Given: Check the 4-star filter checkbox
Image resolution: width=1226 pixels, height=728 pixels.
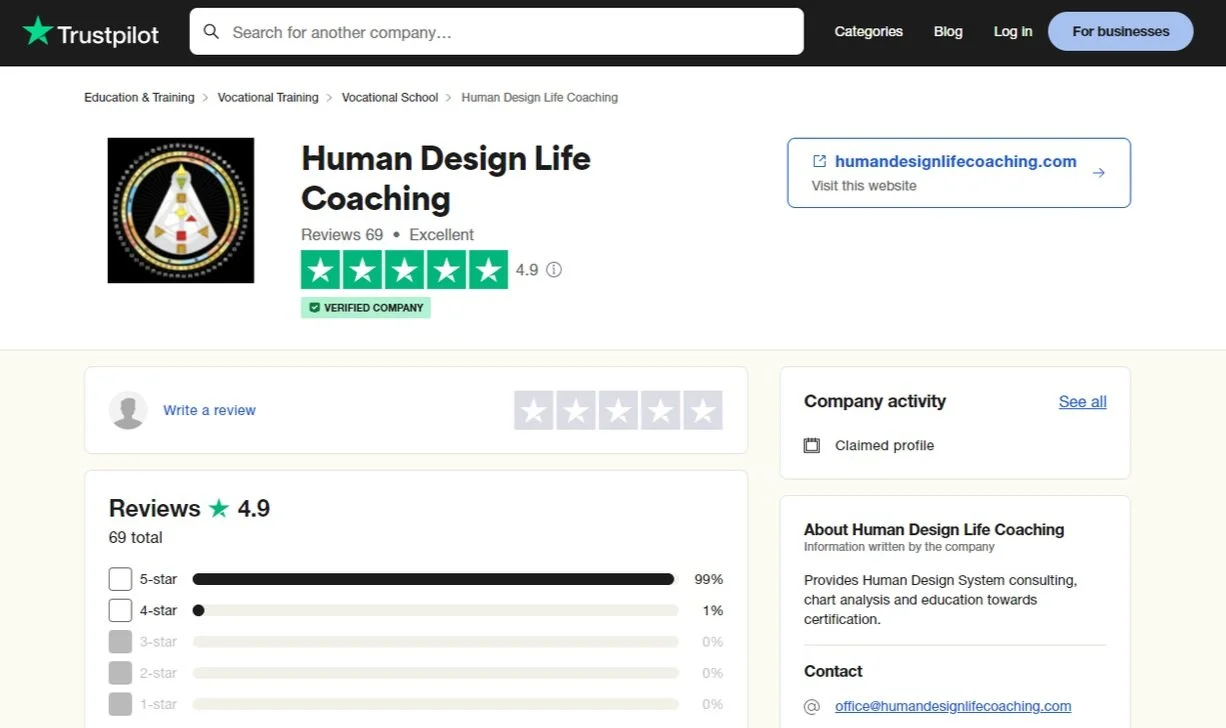Looking at the screenshot, I should coord(120,610).
